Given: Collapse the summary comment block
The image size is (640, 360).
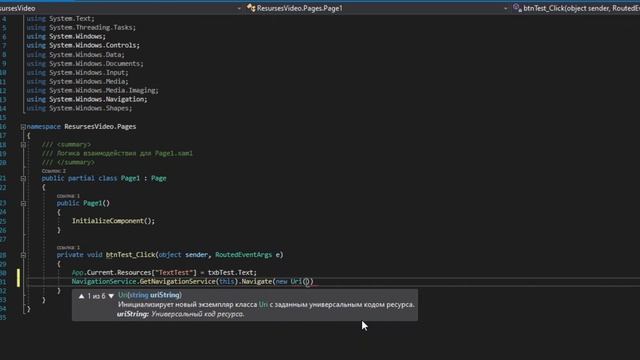Looking at the screenshot, I should click(23, 145).
